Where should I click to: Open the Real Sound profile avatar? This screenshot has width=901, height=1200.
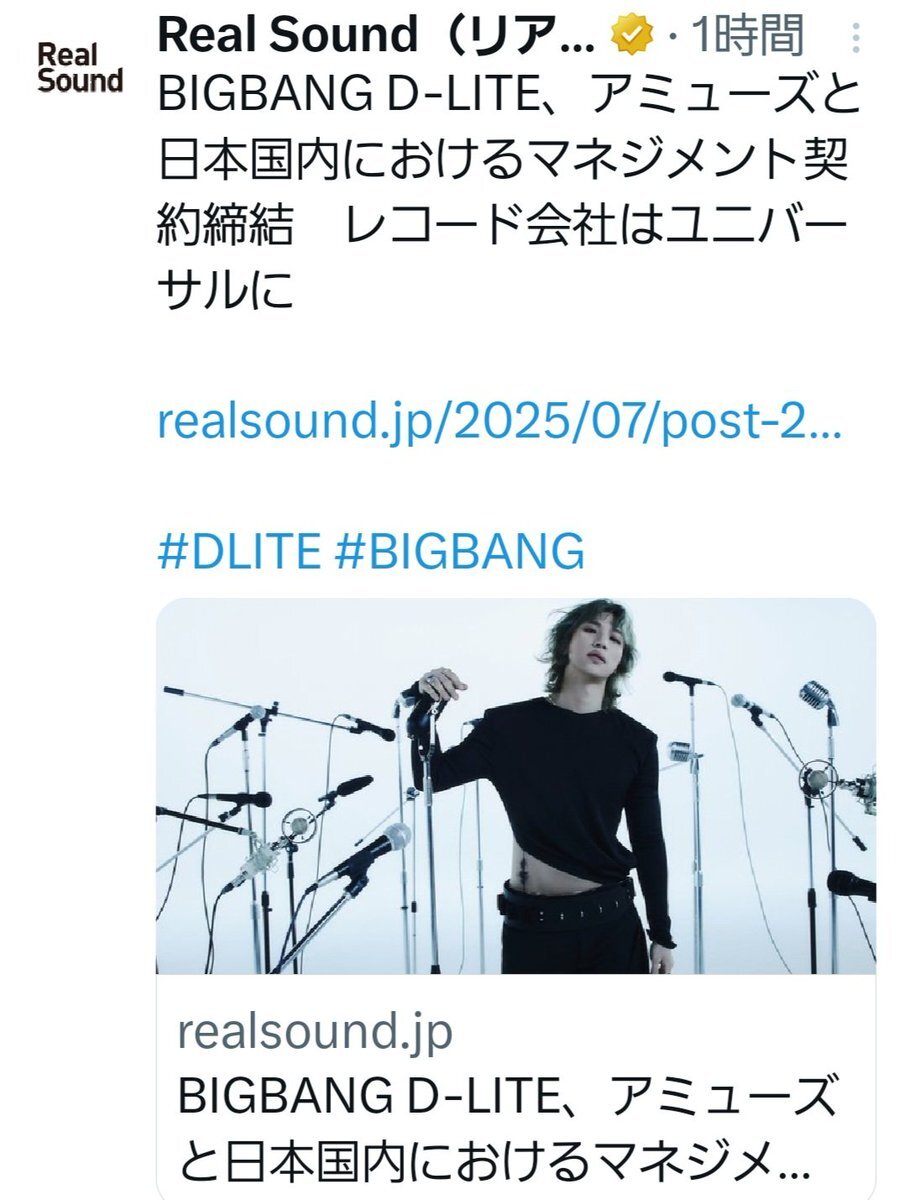coord(80,67)
